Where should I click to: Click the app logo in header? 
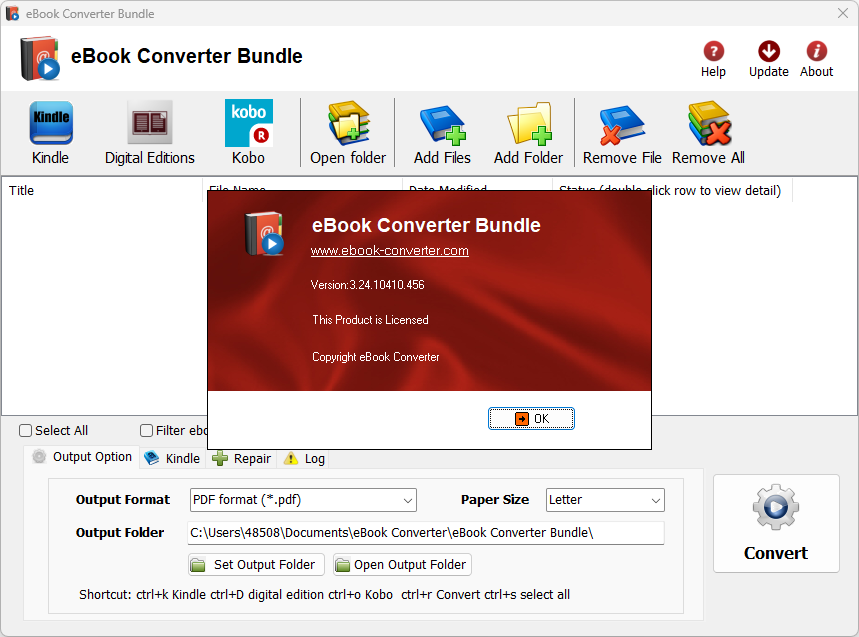click(39, 58)
